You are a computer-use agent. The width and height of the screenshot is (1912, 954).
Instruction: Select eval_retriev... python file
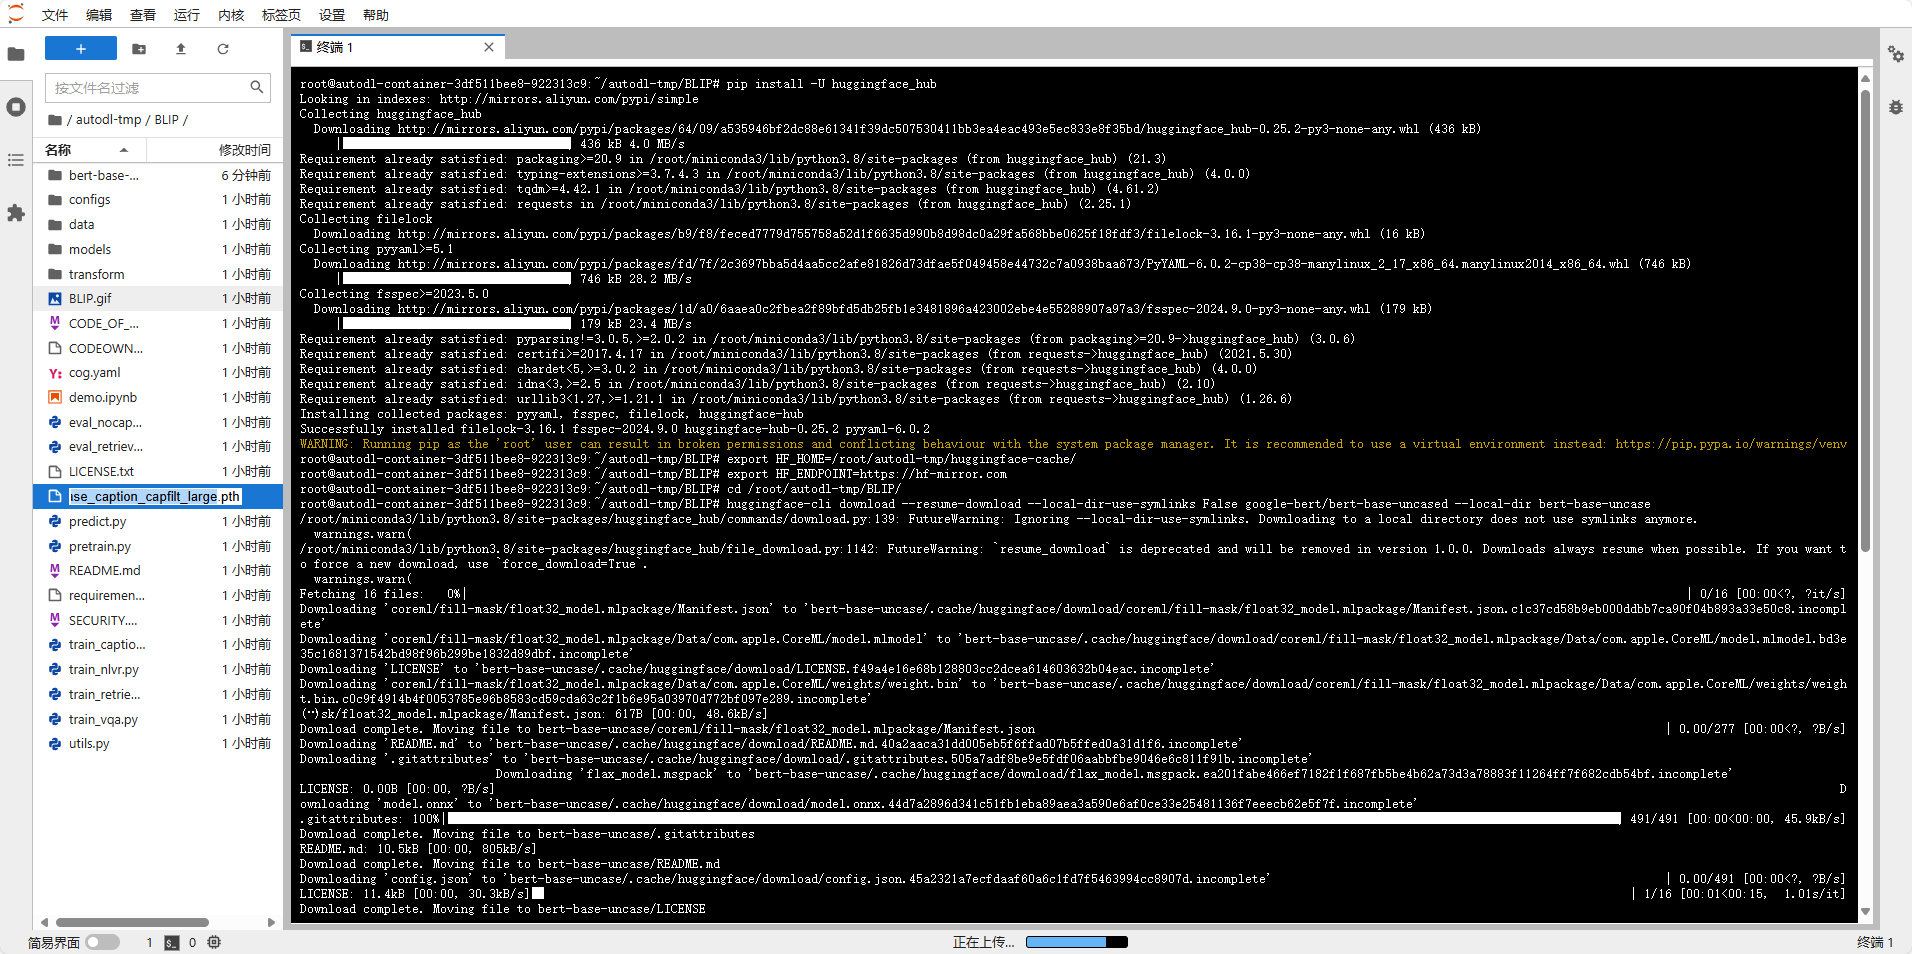coord(160,447)
